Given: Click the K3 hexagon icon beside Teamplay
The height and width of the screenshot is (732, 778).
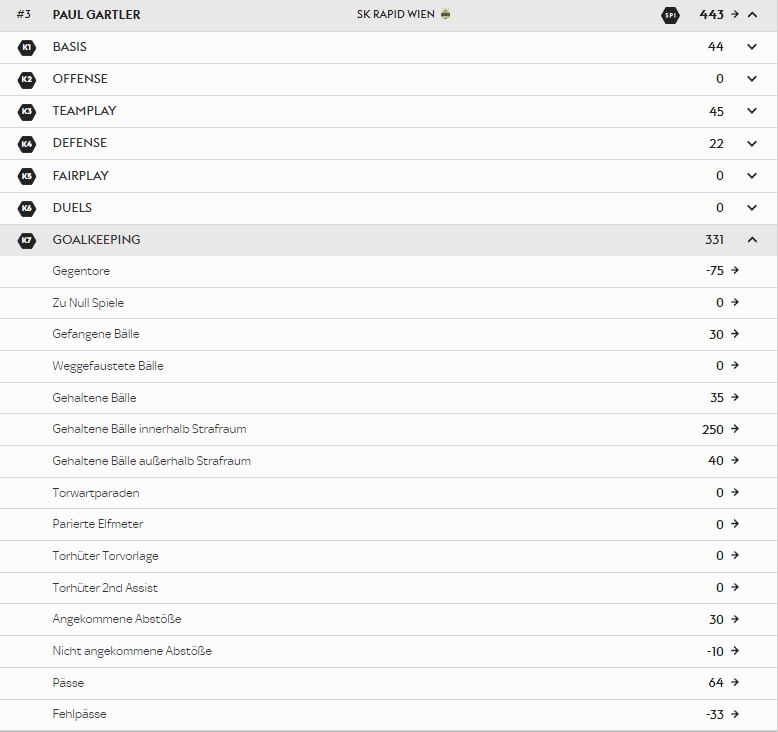Looking at the screenshot, I should click(x=27, y=111).
